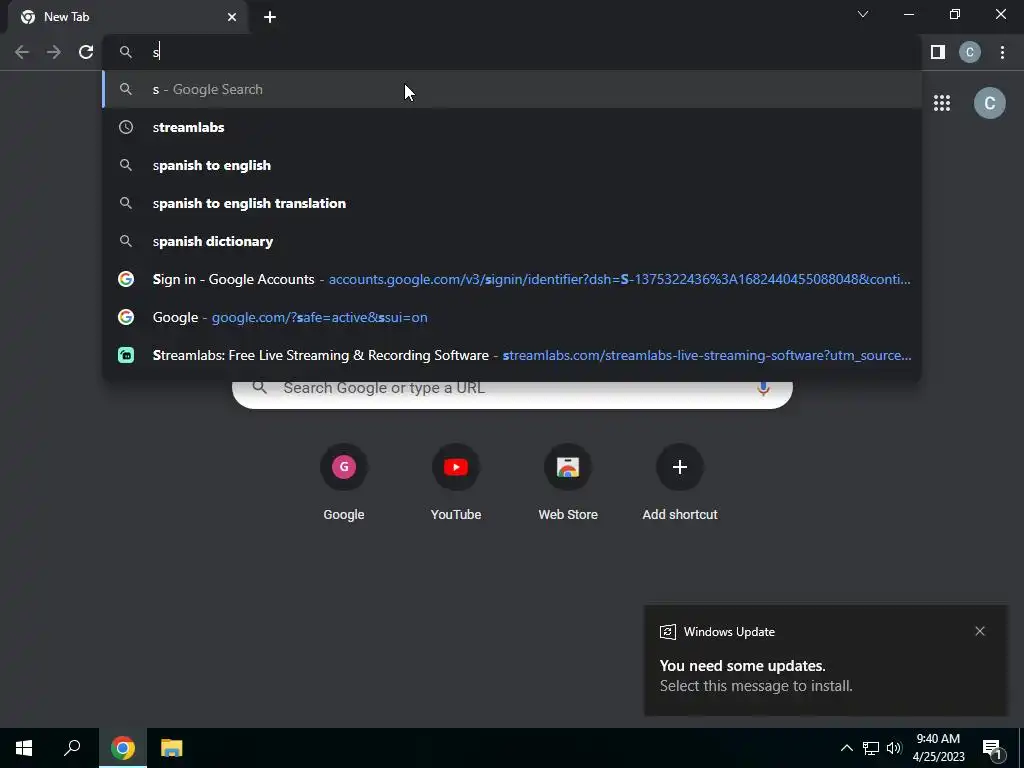Pick 'spanish to english translation' suggestion
Viewport: 1024px width, 768px height.
click(512, 203)
